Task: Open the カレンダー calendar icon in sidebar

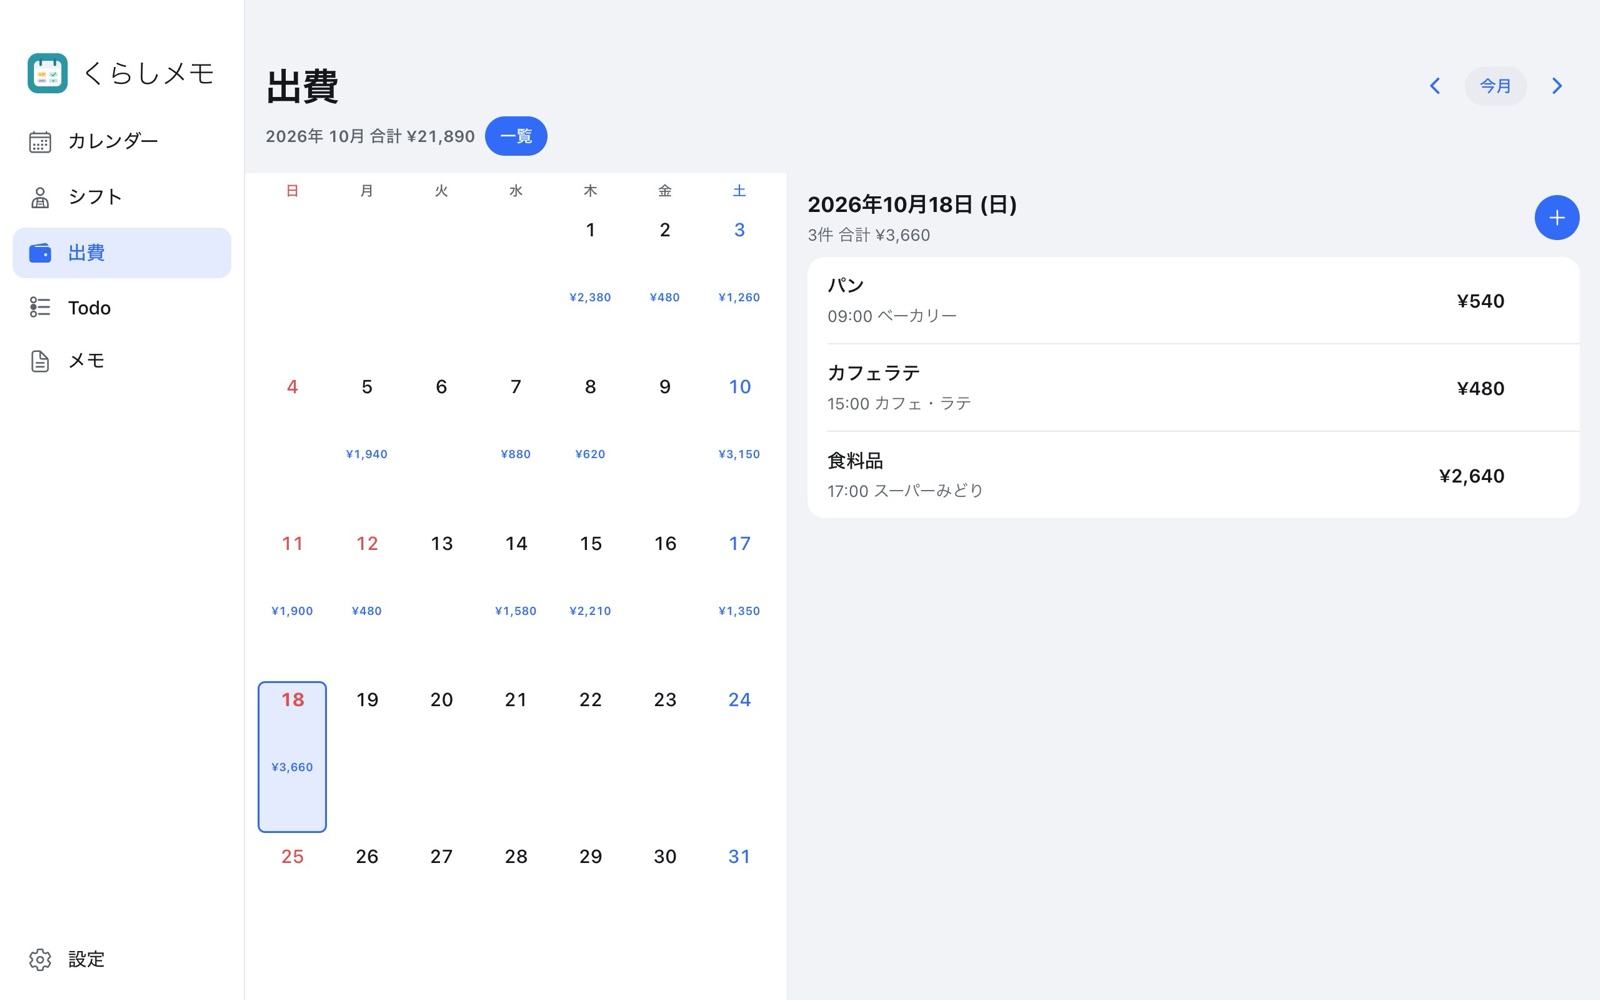Action: 40,142
